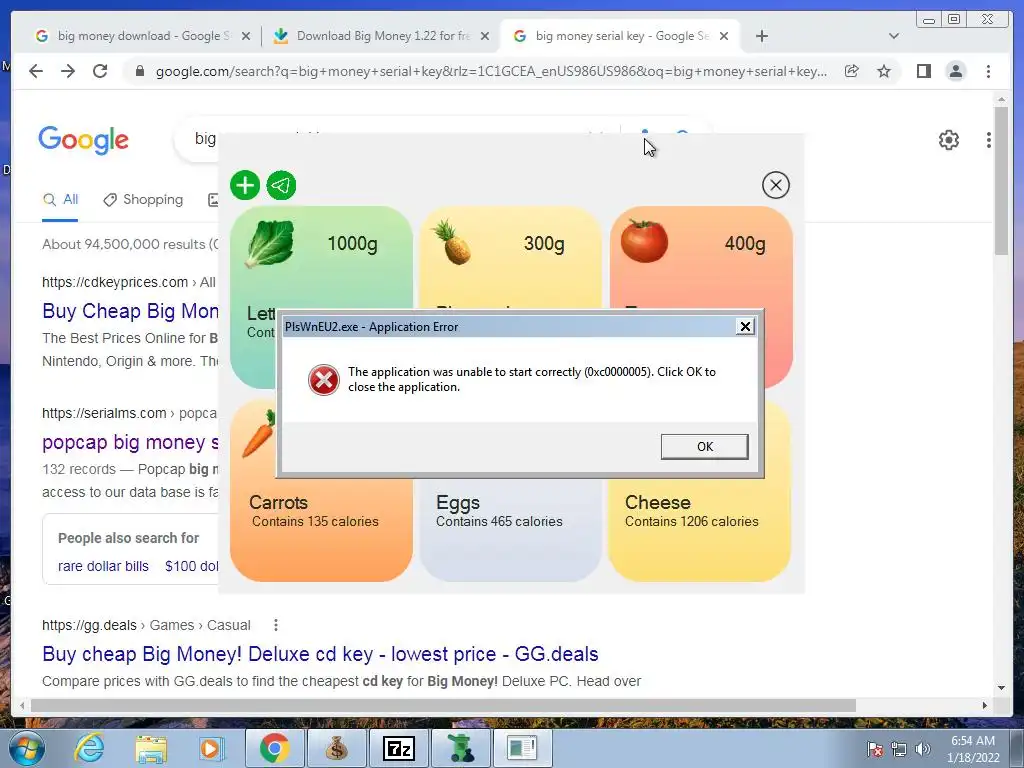Close the 'big money serial key' tab
This screenshot has width=1024, height=768.
point(724,36)
